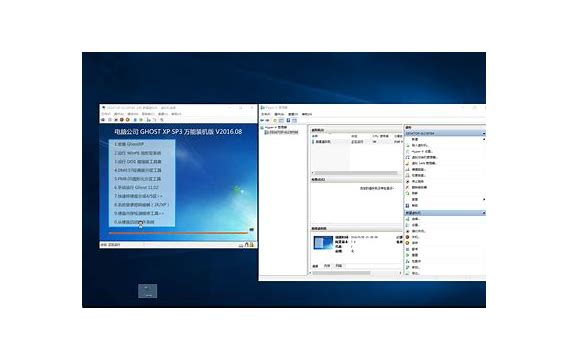Click the grayed Start icon in VM connection toolbar
Screen dimensions: 568x360
click(109, 120)
